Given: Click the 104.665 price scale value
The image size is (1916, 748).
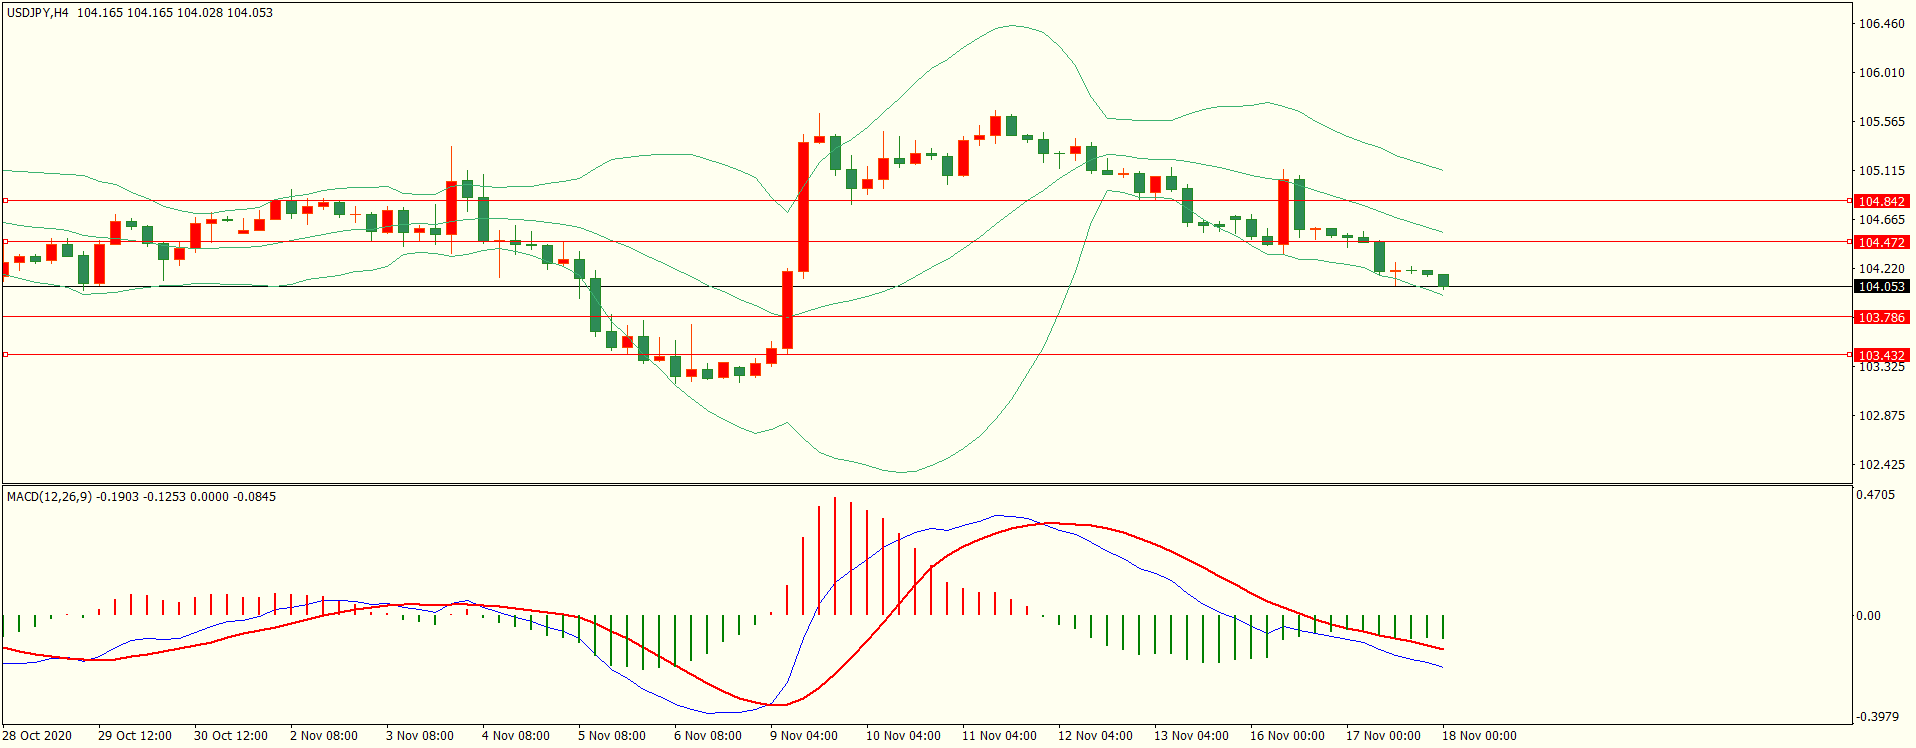Looking at the screenshot, I should [1881, 220].
